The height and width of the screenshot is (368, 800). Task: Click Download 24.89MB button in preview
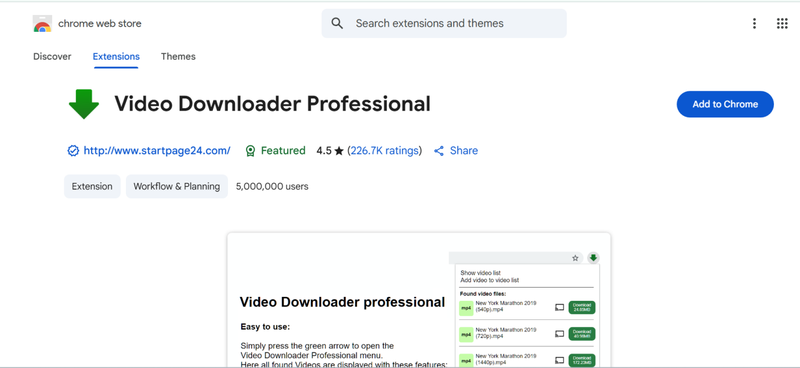click(582, 308)
